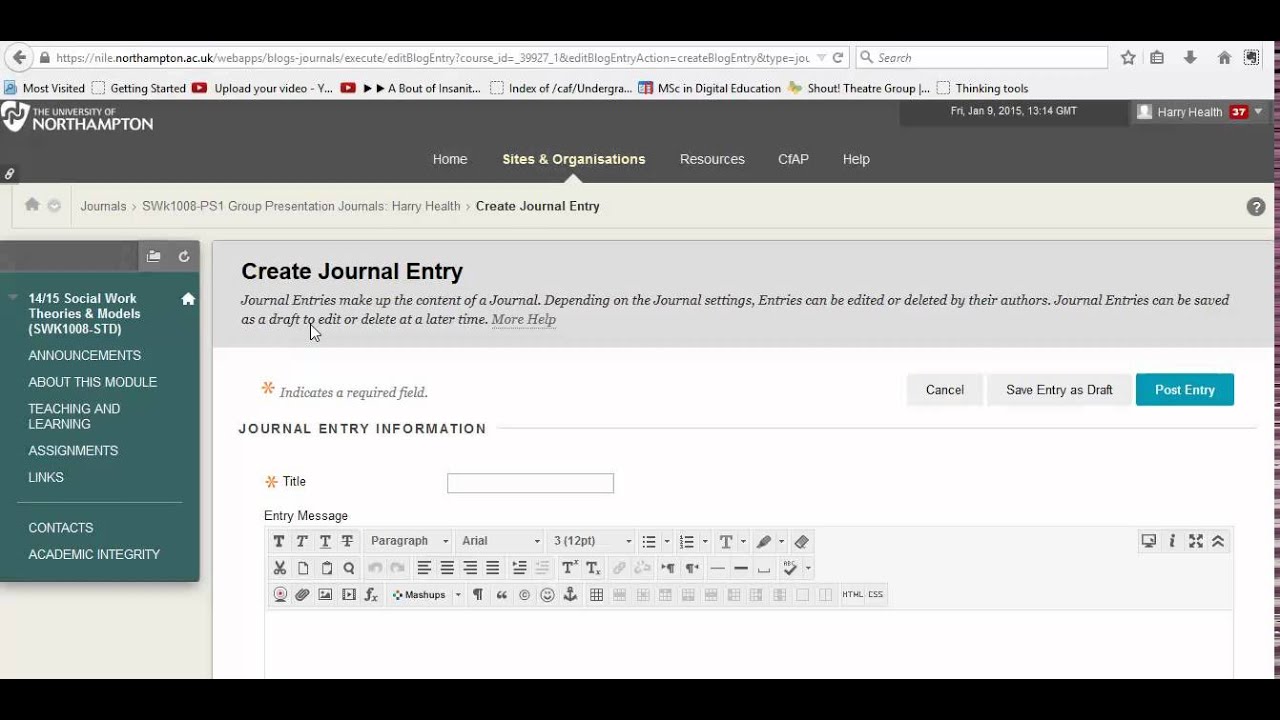
Task: Insert block quote in editor
Action: tap(501, 594)
